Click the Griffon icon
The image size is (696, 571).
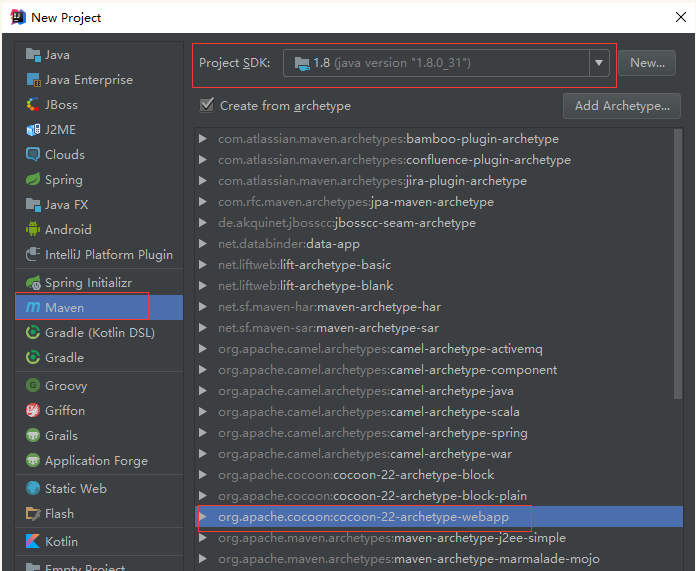33,410
